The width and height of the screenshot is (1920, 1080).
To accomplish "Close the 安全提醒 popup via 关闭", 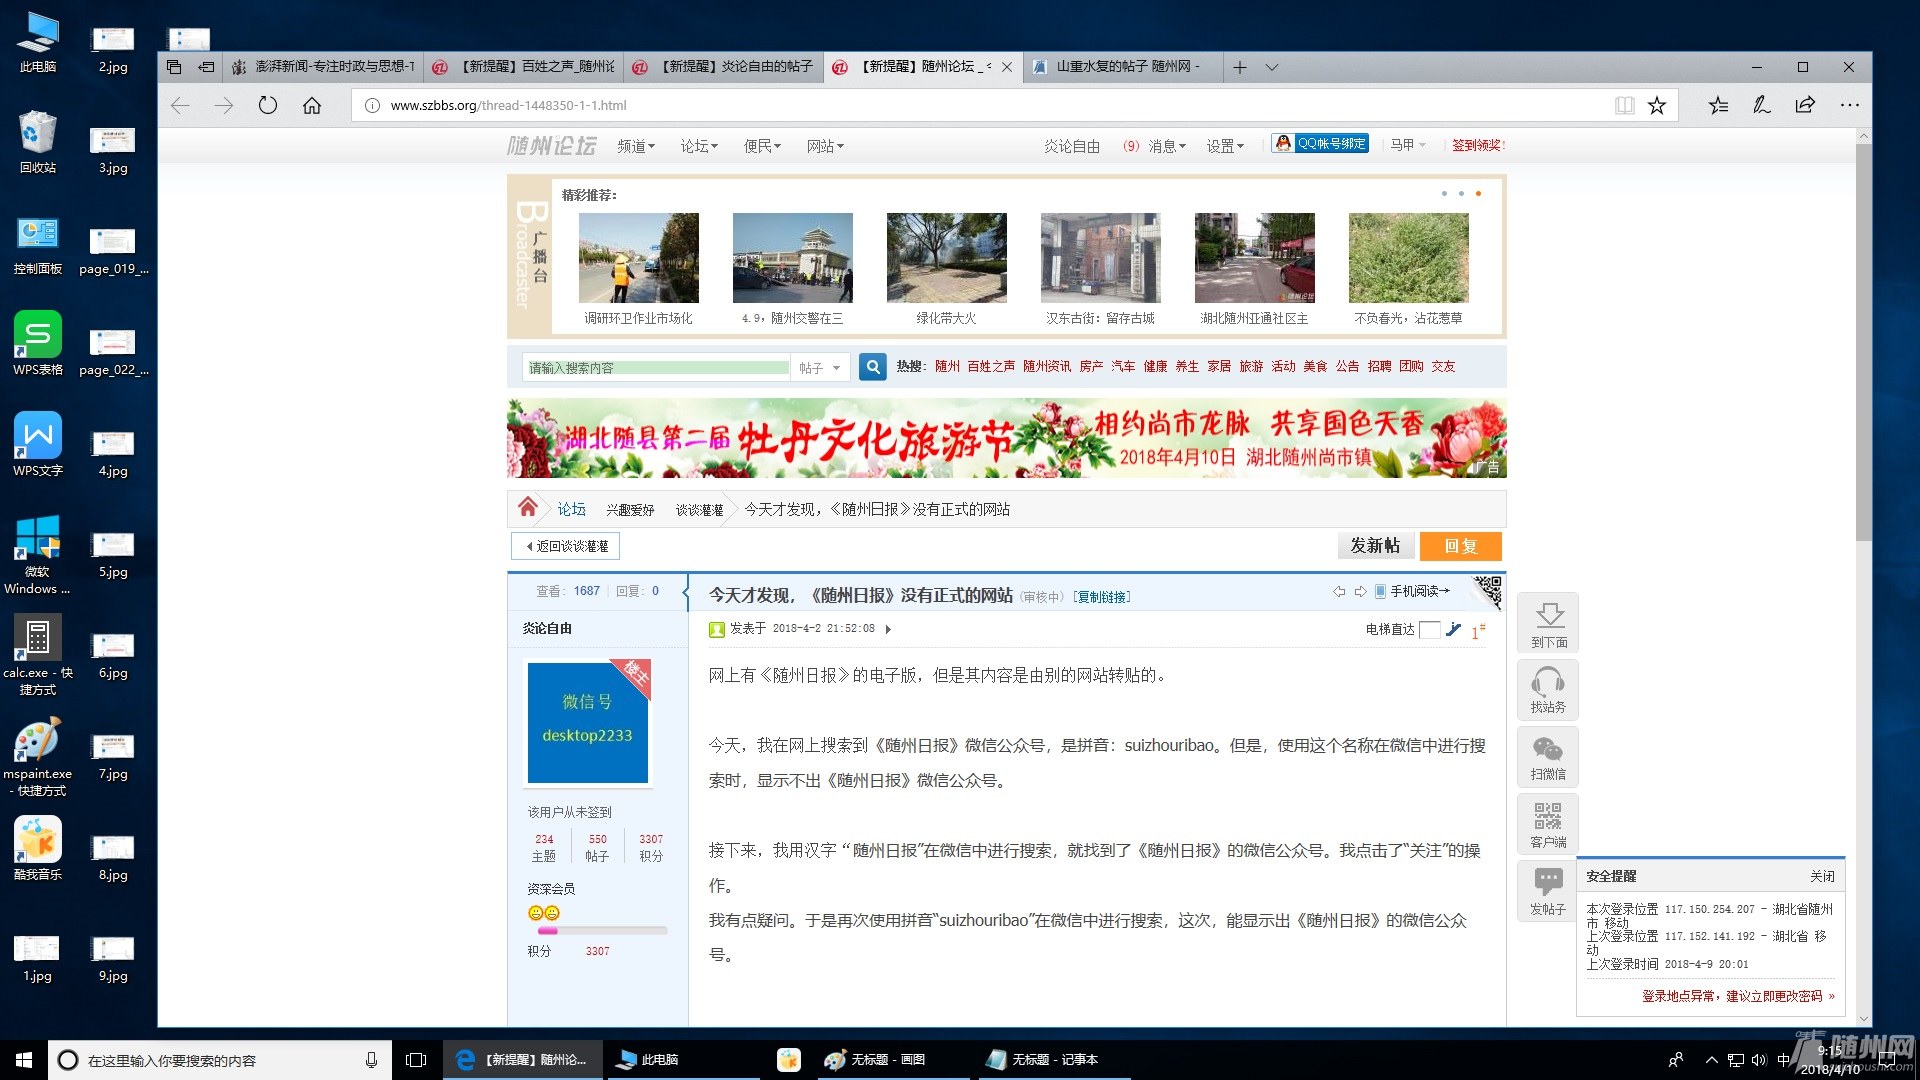I will 1822,876.
